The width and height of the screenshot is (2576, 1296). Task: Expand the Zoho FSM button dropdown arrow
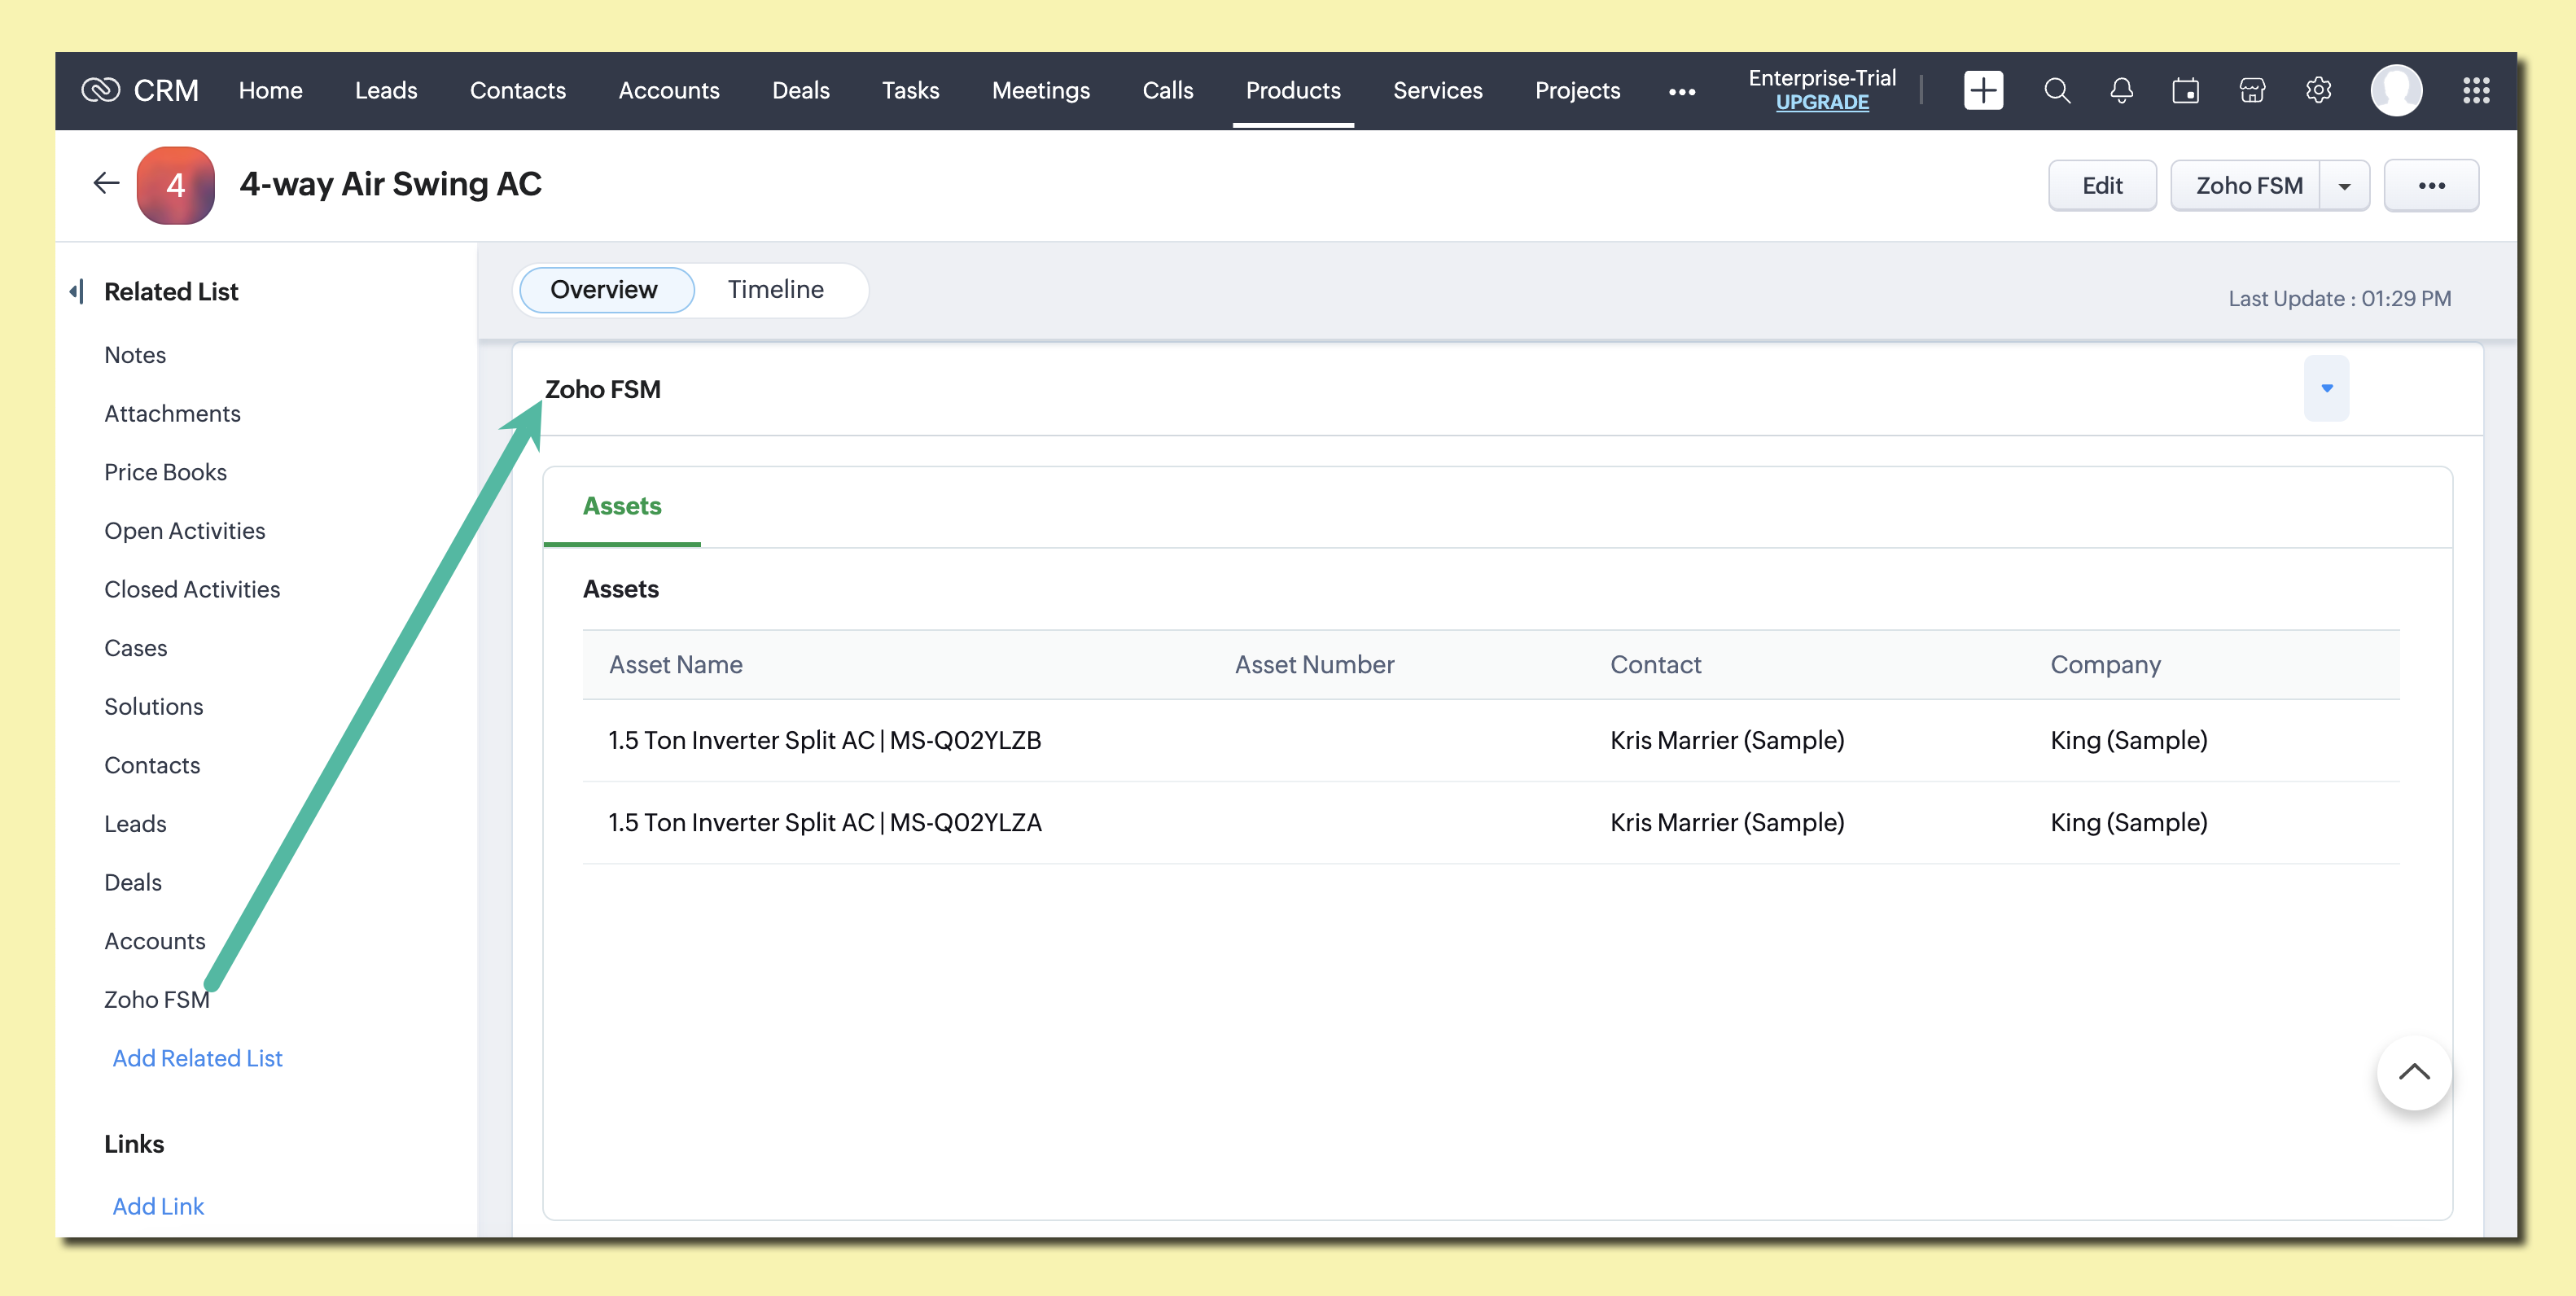(x=2344, y=186)
